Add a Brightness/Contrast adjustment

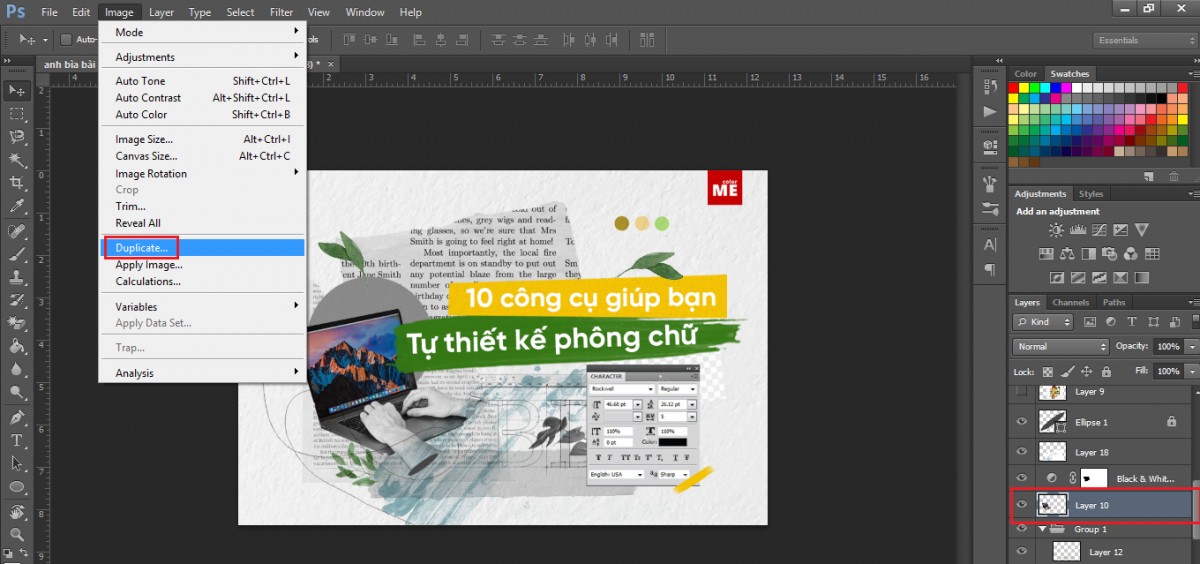point(1056,230)
